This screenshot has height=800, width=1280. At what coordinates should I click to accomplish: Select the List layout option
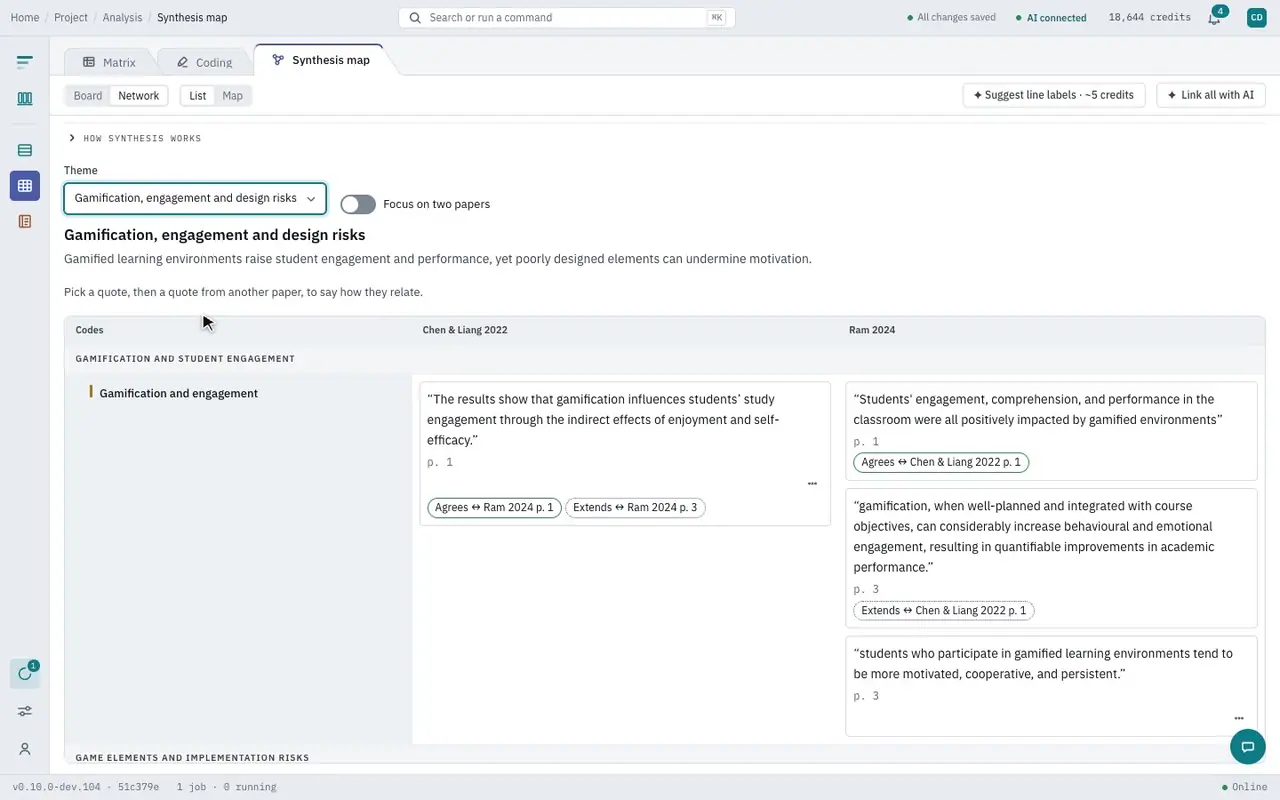click(x=198, y=96)
